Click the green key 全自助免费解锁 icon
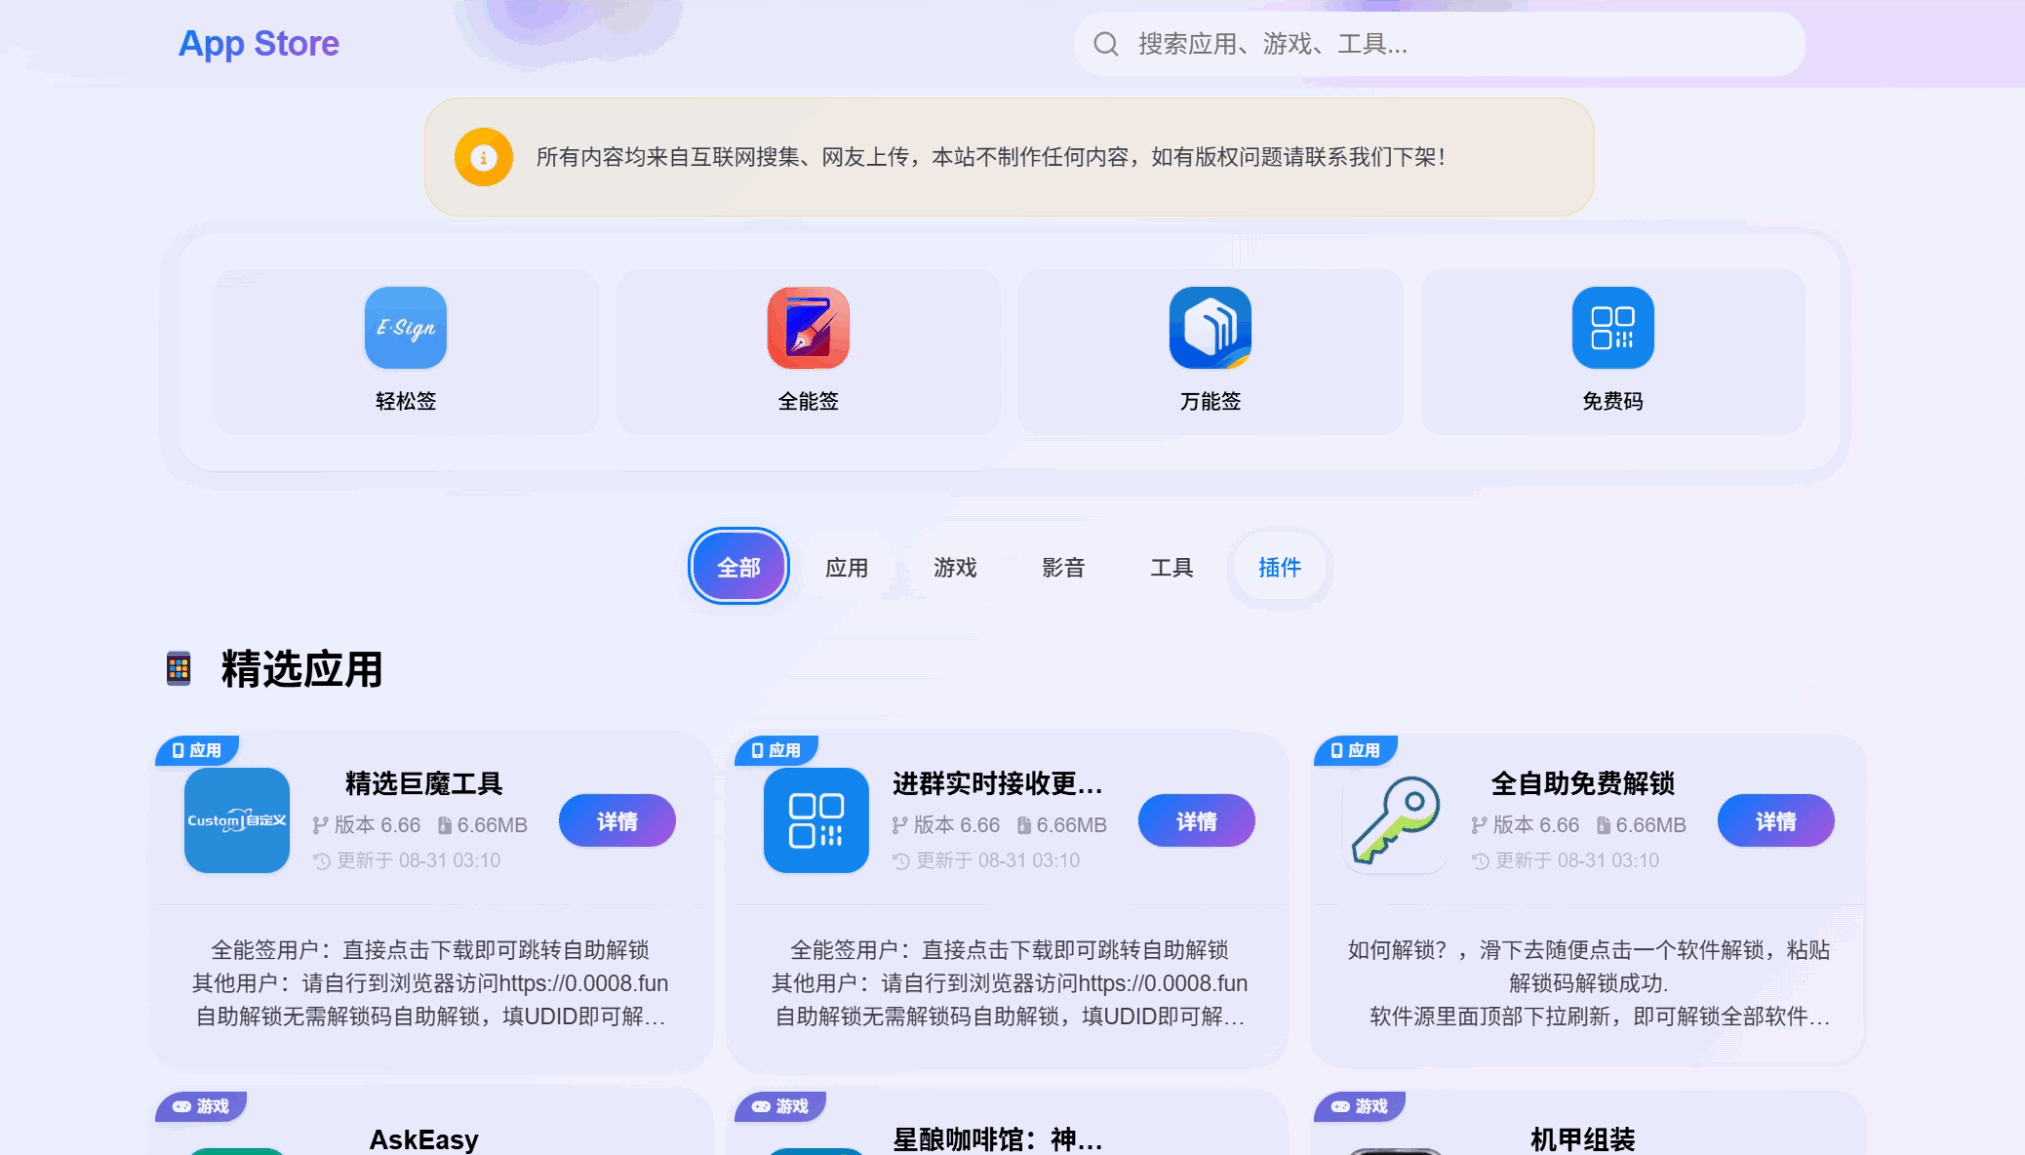 (x=1395, y=820)
